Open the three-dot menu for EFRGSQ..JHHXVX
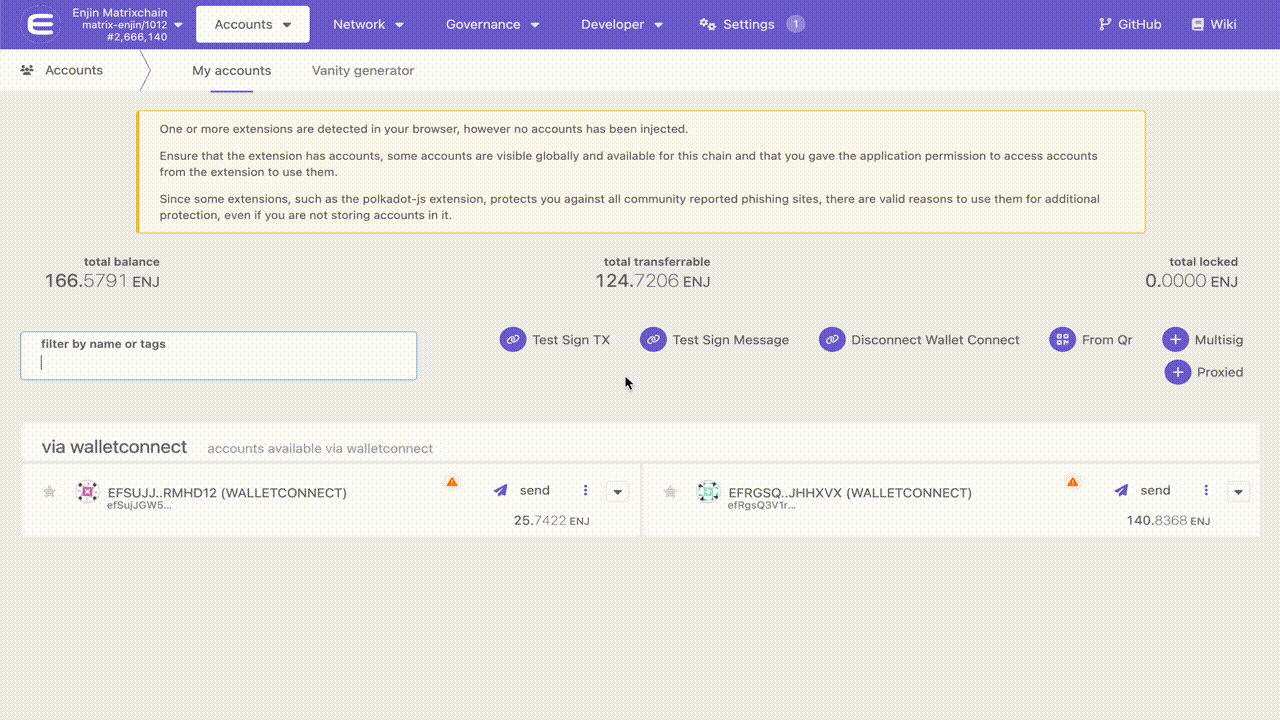This screenshot has height=720, width=1280. (1207, 490)
